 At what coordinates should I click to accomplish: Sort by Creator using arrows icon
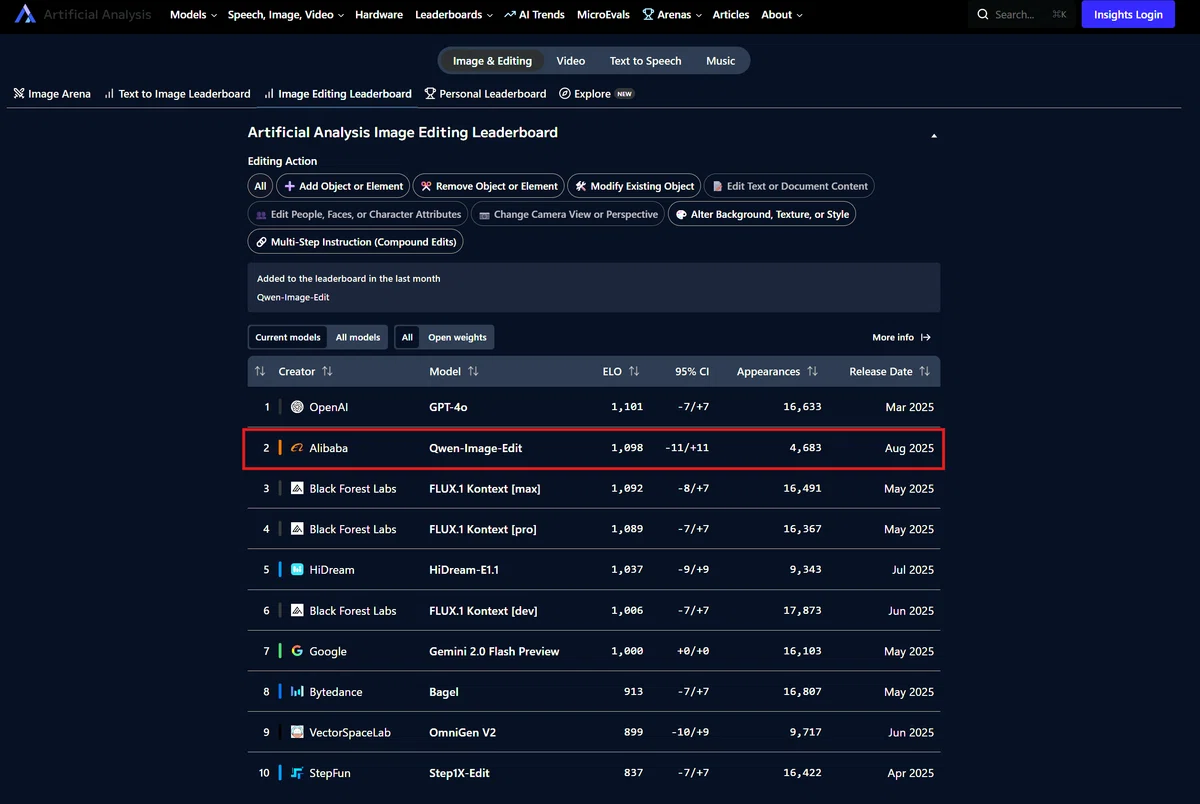click(327, 371)
